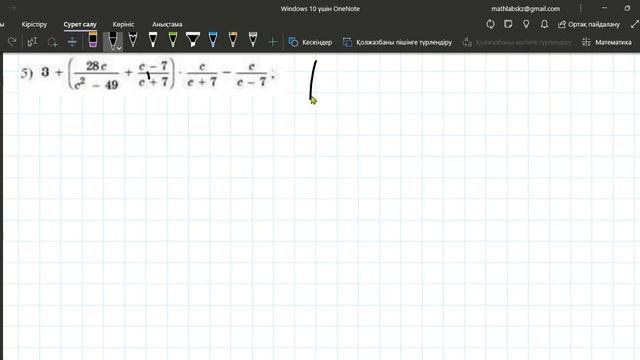
Task: Select the orange pencil
Action: (233, 40)
